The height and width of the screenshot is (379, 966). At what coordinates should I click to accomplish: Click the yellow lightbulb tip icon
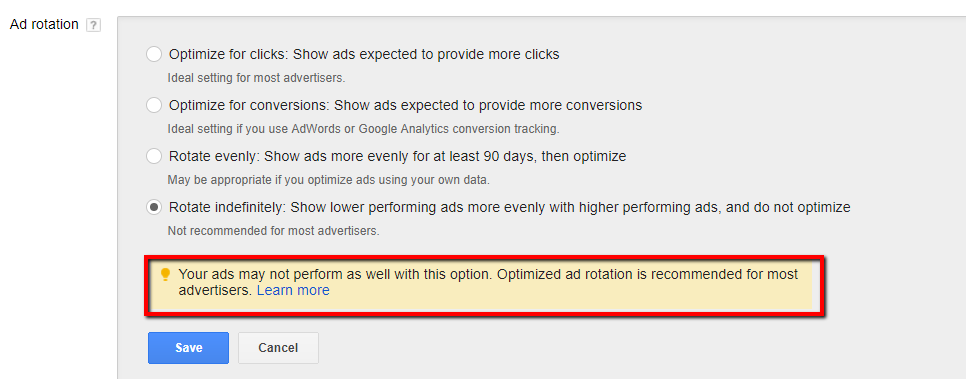pos(164,274)
